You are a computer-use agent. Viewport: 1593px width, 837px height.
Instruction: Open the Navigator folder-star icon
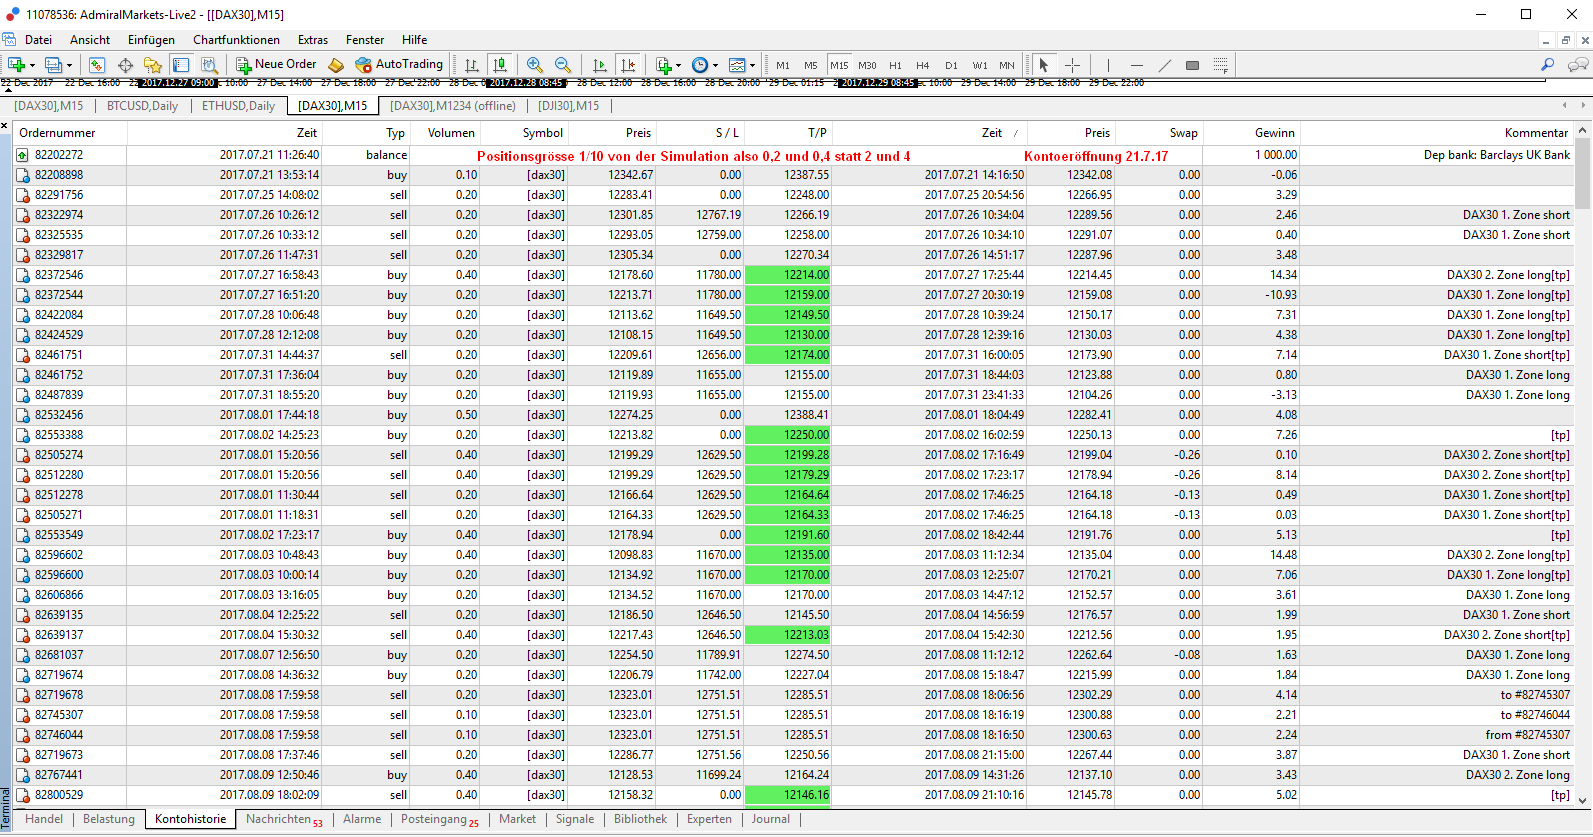coord(152,65)
